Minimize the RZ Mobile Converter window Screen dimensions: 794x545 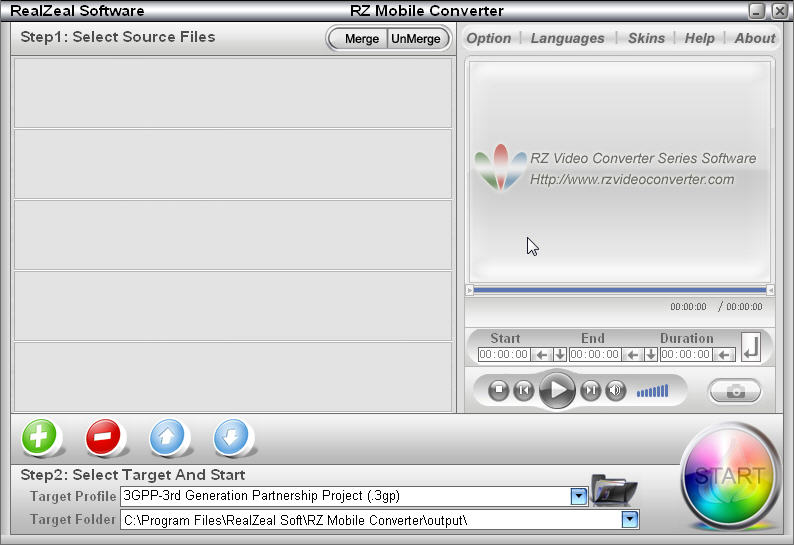tap(757, 11)
